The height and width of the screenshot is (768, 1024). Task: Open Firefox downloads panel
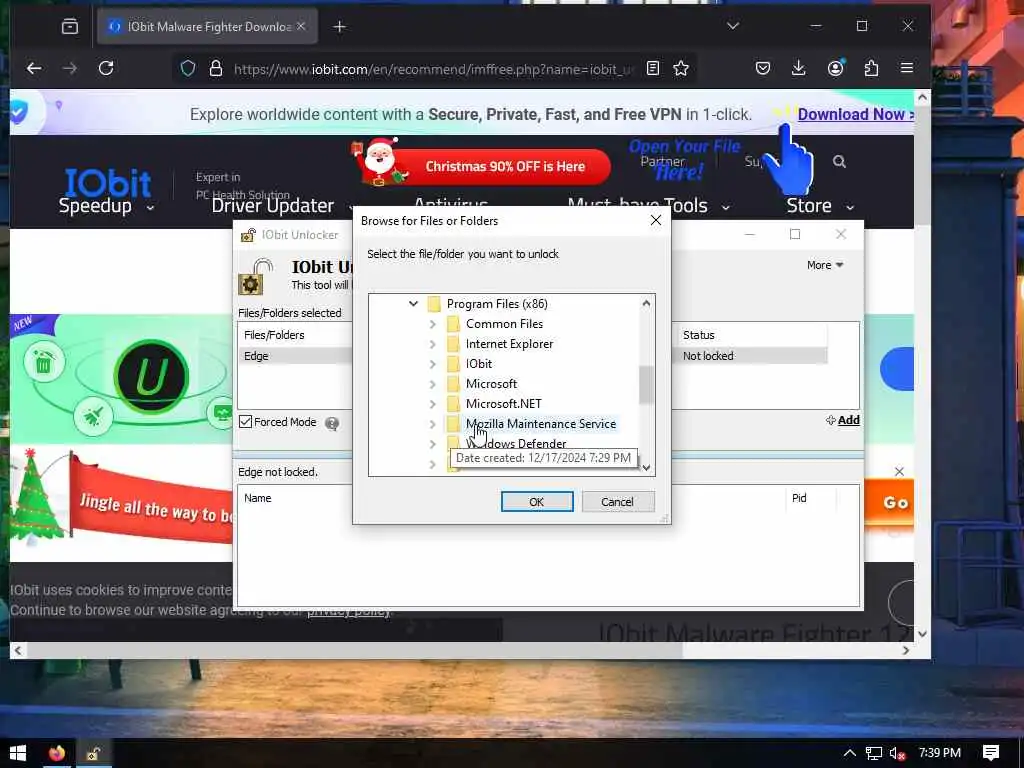pyautogui.click(x=798, y=68)
